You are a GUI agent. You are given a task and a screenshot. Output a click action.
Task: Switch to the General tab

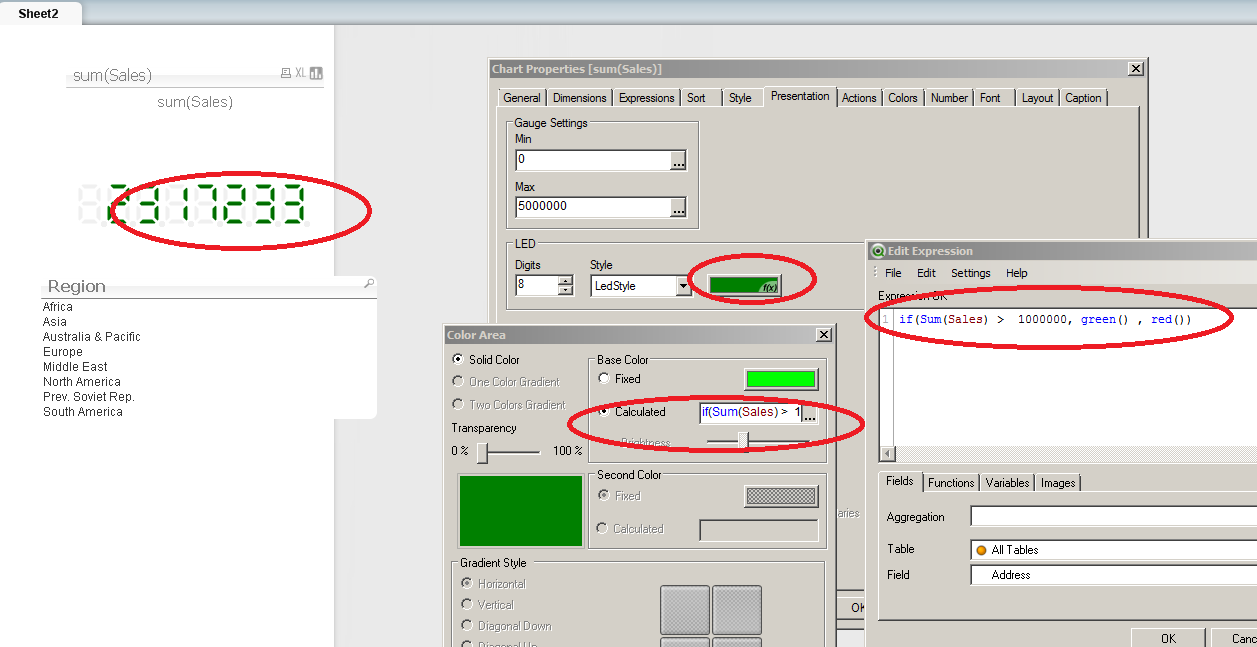[522, 98]
